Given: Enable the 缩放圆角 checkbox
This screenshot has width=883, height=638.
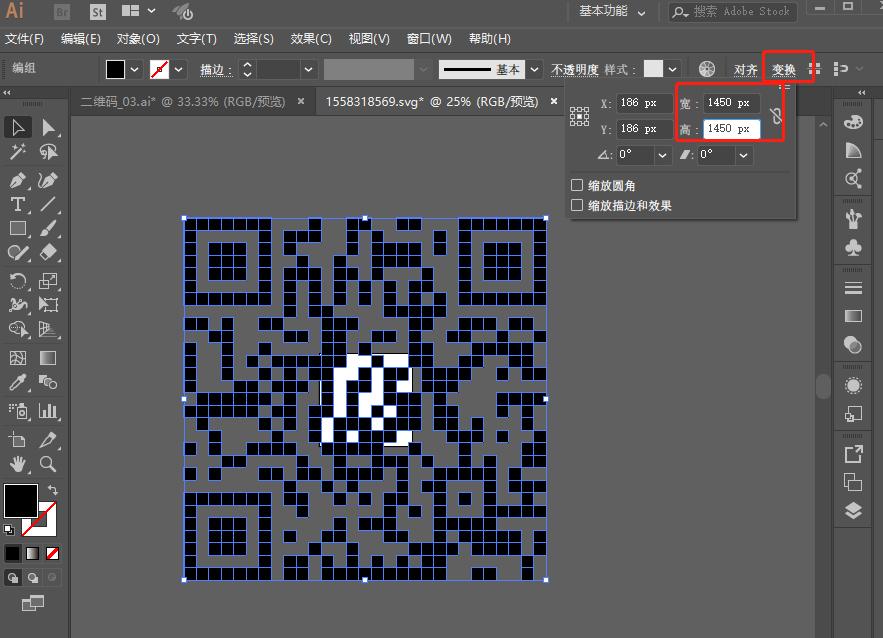Looking at the screenshot, I should click(577, 185).
